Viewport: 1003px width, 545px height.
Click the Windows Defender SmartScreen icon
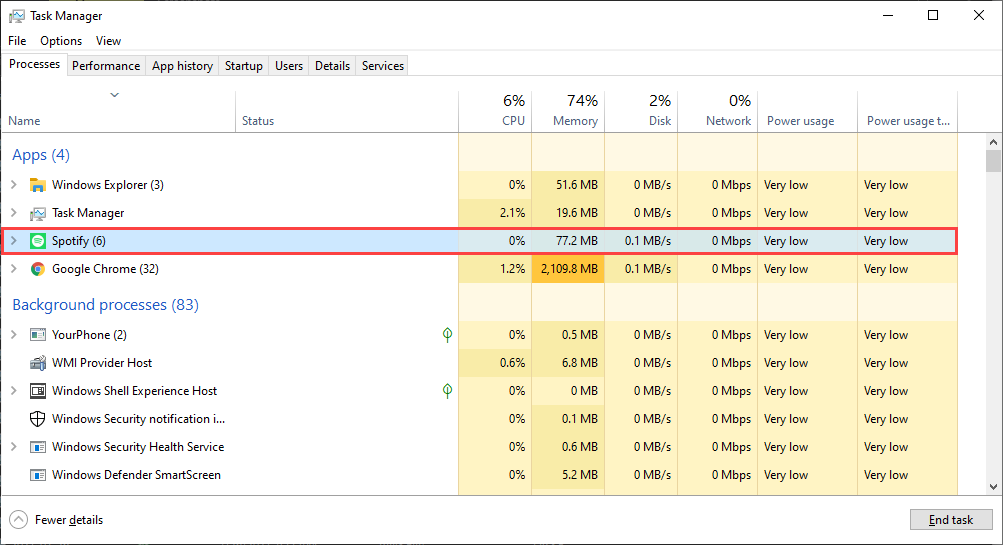[x=38, y=475]
